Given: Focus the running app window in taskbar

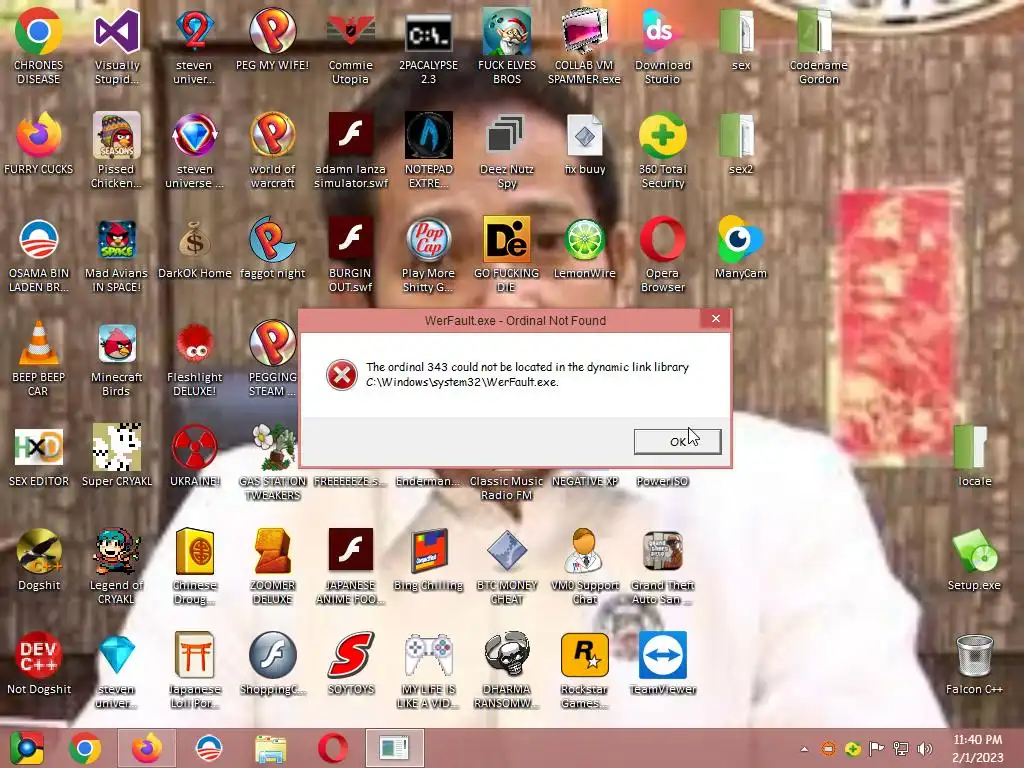Looking at the screenshot, I should coord(394,748).
